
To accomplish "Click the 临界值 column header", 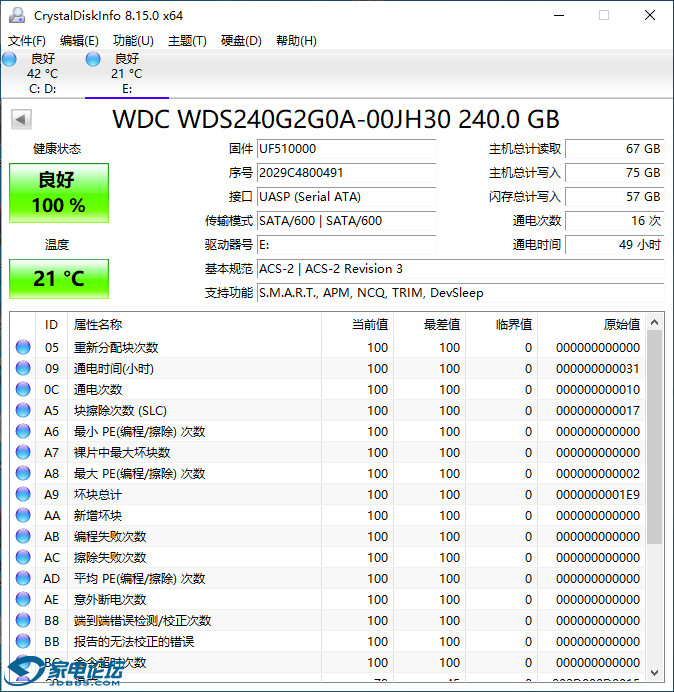I will [x=501, y=325].
